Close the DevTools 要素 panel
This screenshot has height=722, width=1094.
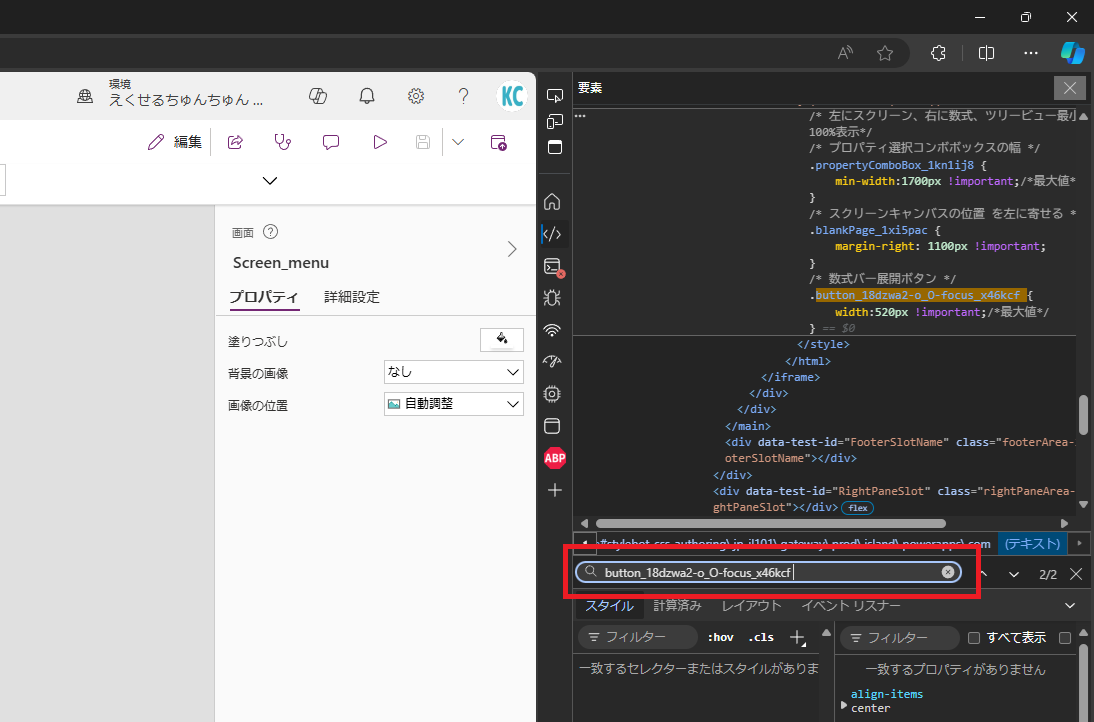click(1070, 88)
